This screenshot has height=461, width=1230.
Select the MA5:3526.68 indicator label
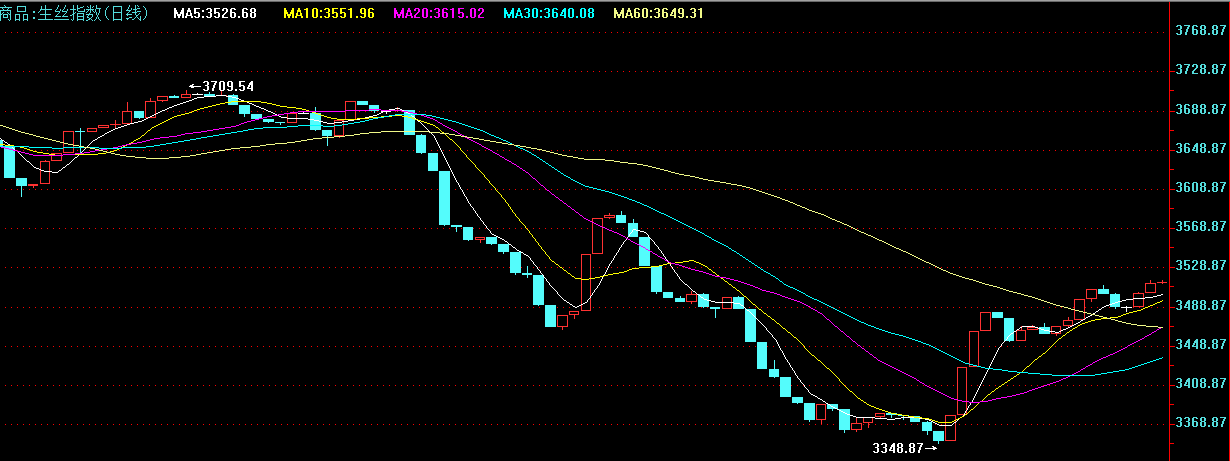(x=214, y=13)
